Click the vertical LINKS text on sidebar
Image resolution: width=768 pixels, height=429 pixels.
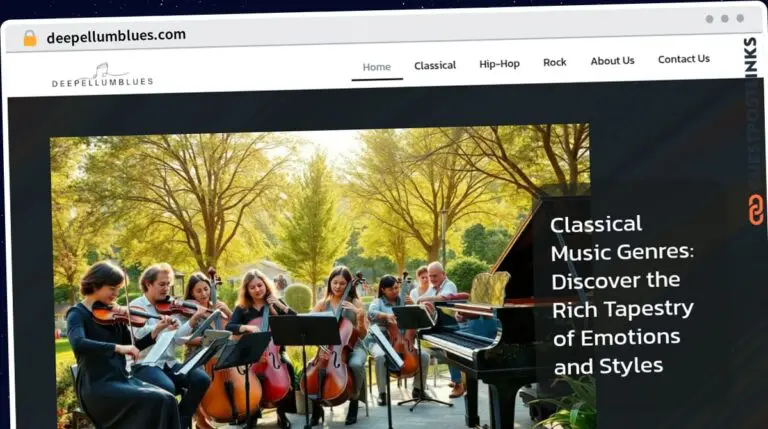coord(750,58)
